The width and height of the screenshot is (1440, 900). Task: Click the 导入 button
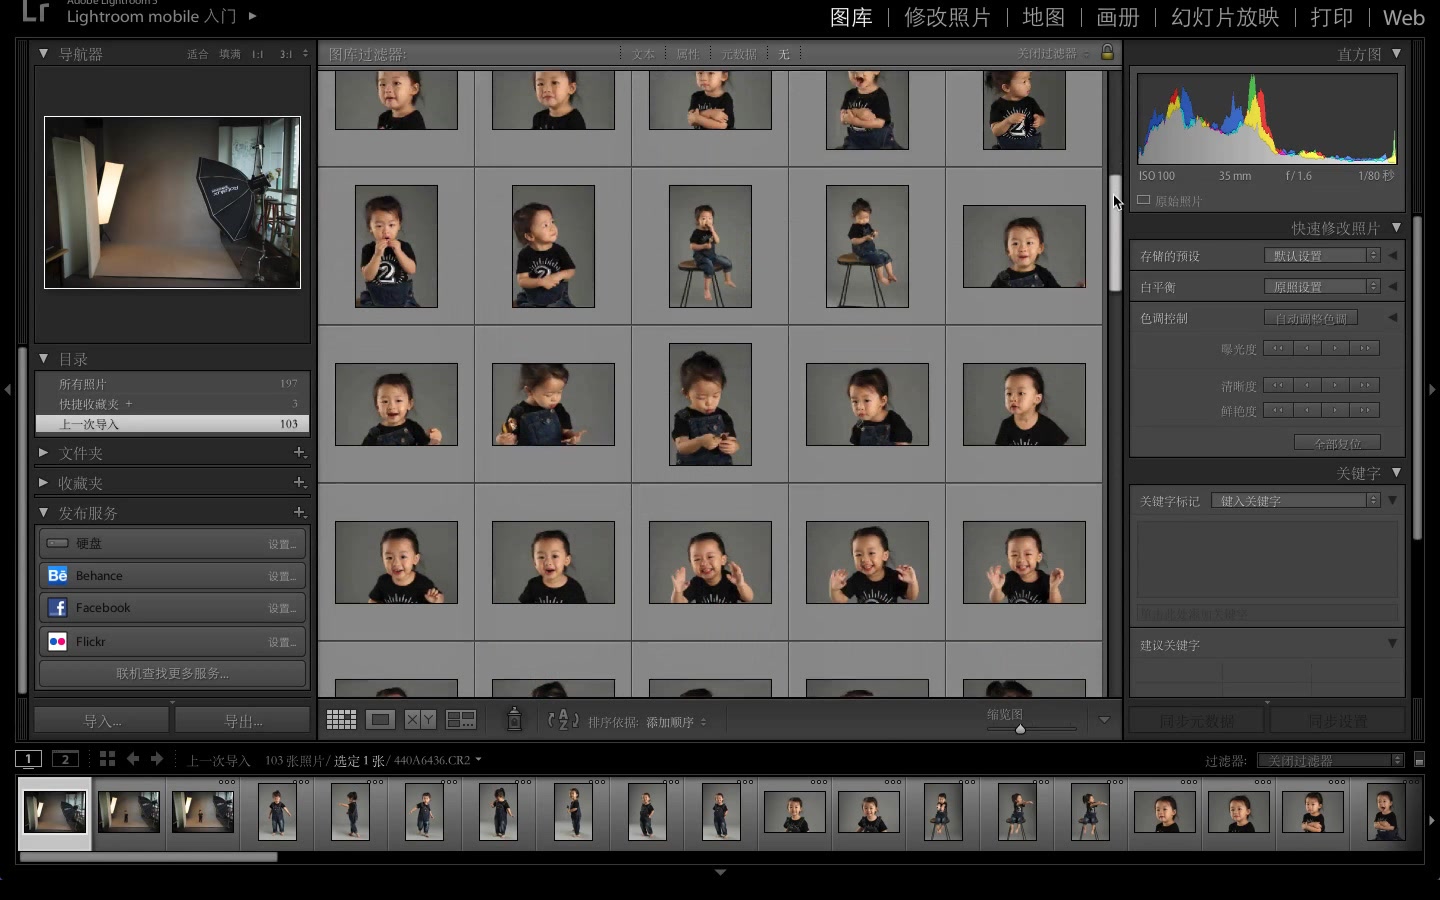pyautogui.click(x=102, y=721)
